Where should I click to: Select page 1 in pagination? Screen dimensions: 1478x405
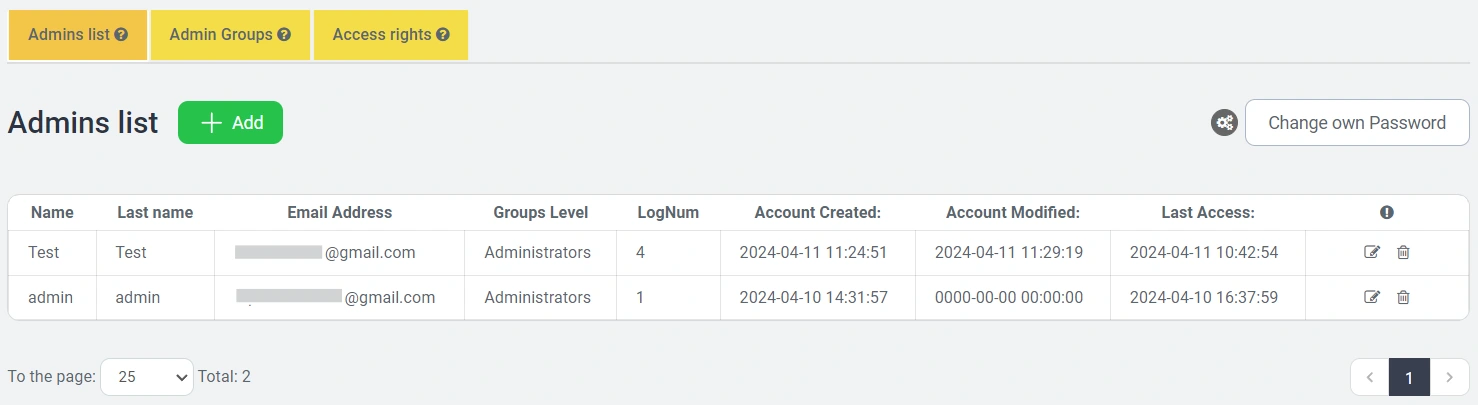click(x=1409, y=378)
